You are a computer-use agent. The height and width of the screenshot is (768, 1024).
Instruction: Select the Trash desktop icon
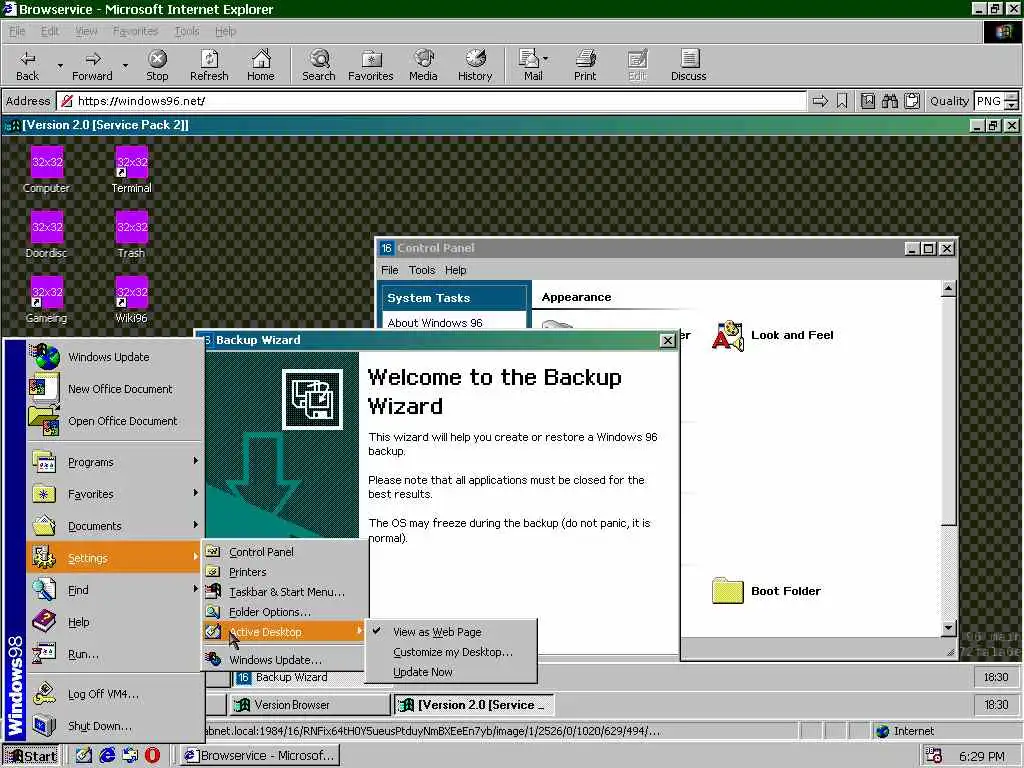[x=131, y=235]
